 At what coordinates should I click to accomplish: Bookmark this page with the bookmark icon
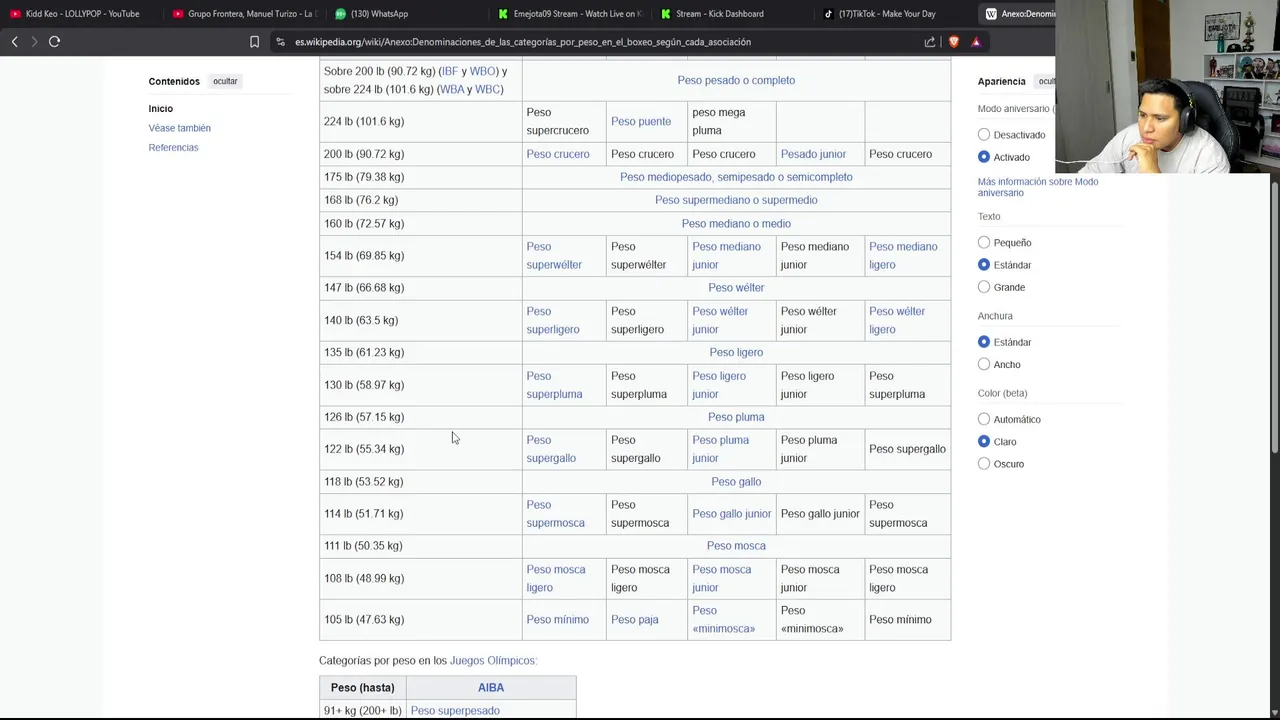pos(254,42)
